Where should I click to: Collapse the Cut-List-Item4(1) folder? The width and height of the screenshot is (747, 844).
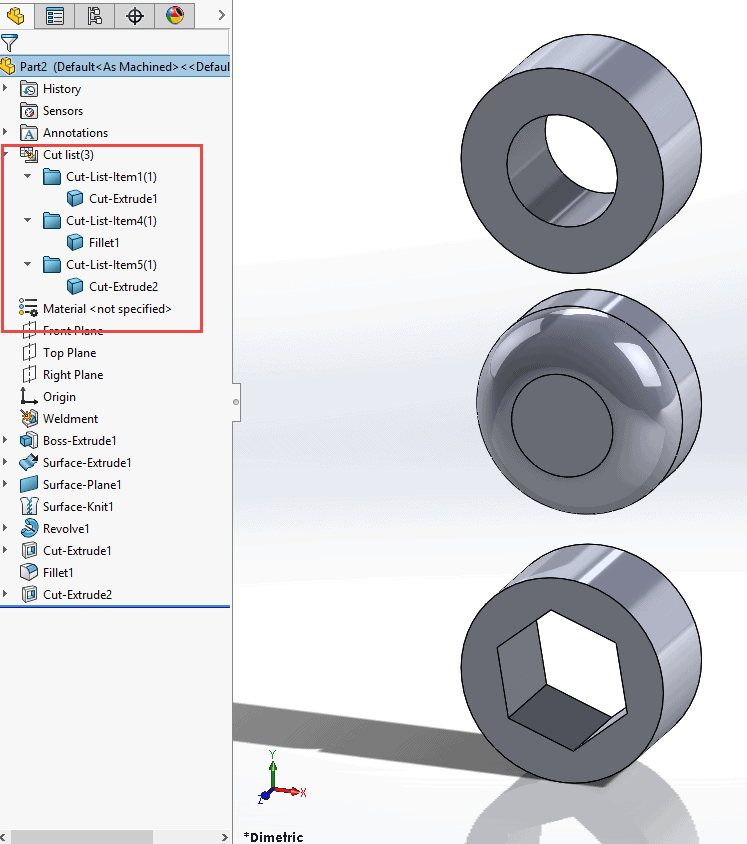[27, 220]
